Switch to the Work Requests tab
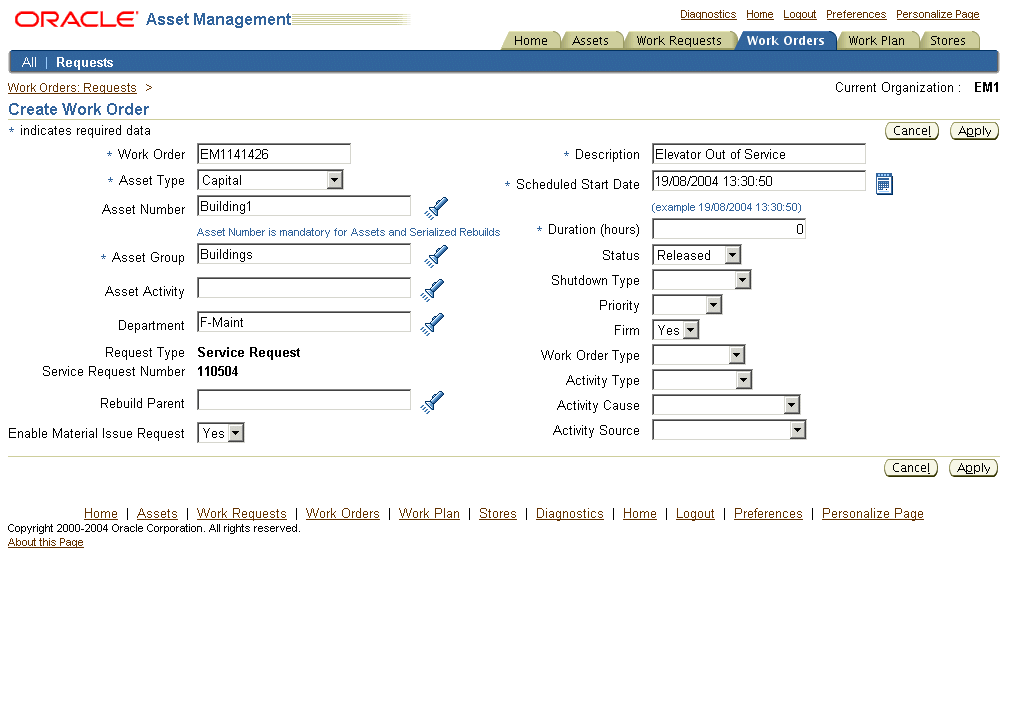This screenshot has width=1010, height=712. pyautogui.click(x=679, y=41)
